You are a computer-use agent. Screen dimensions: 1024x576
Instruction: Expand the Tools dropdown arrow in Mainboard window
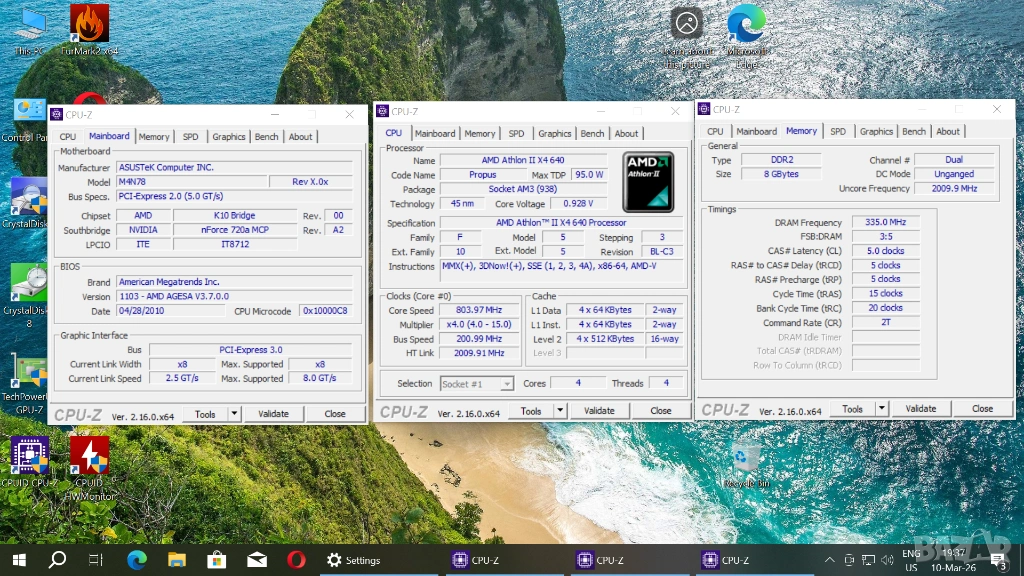click(234, 413)
